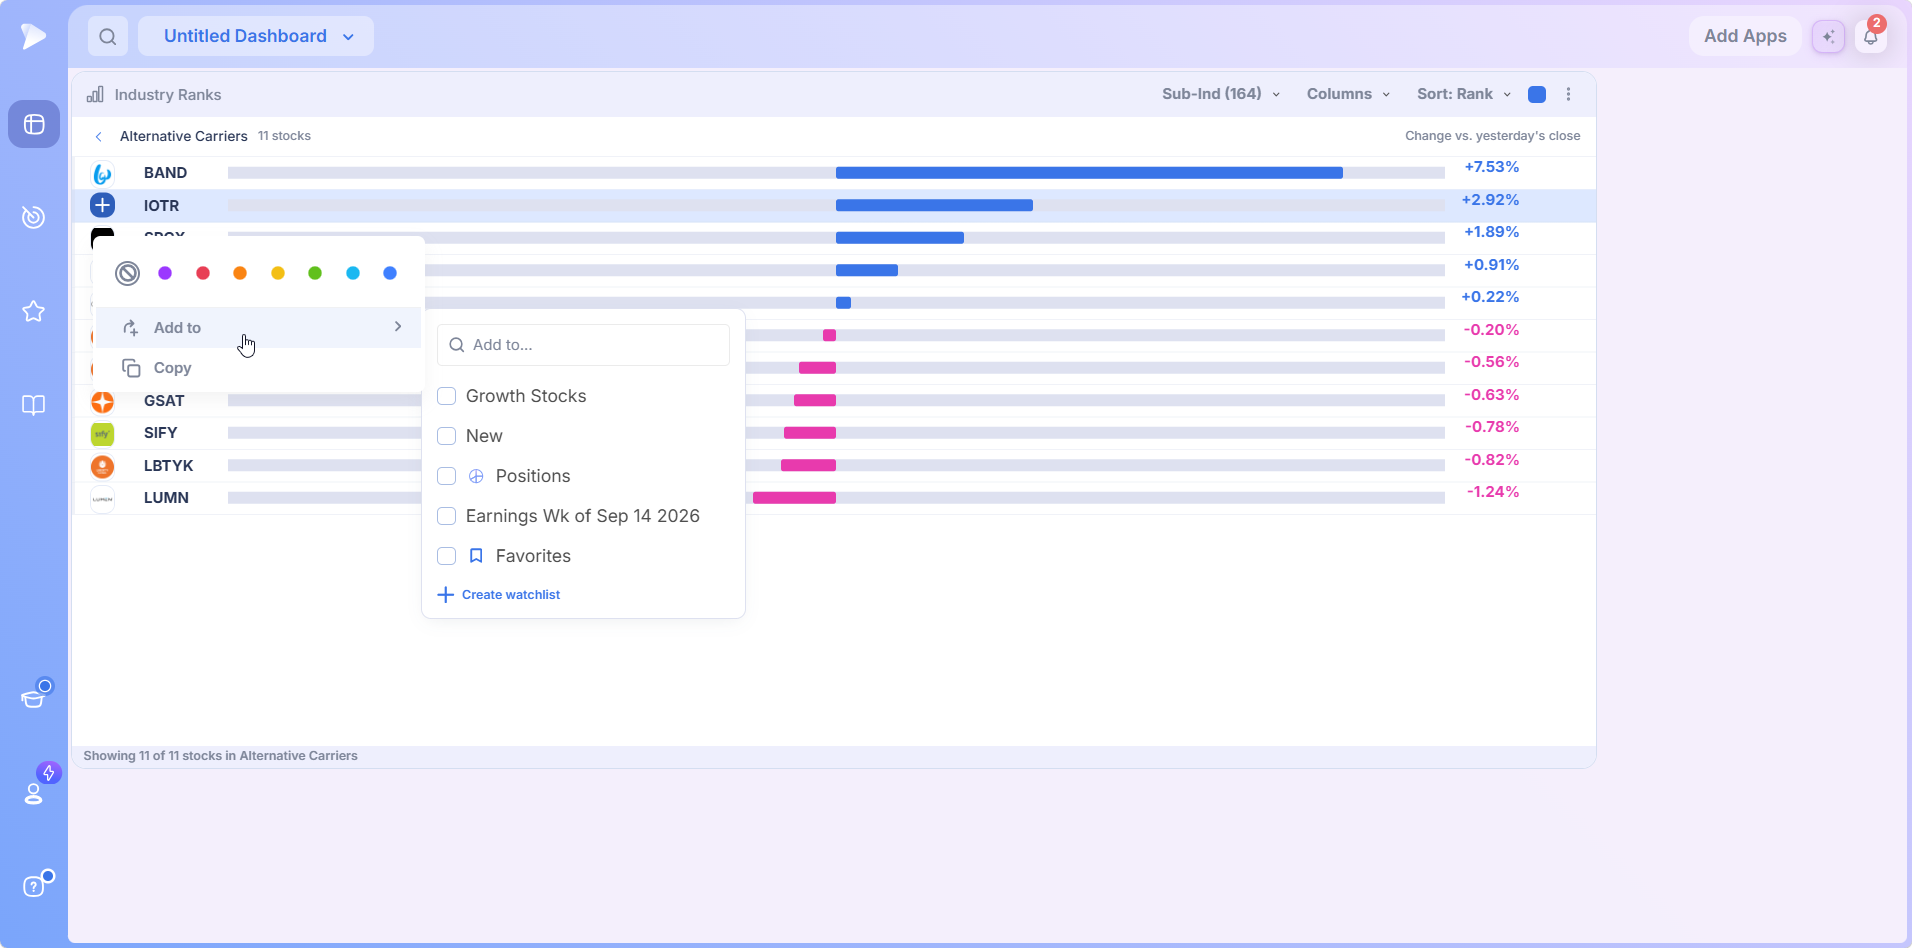
Task: Expand the Add to submenu arrow
Action: click(x=398, y=327)
